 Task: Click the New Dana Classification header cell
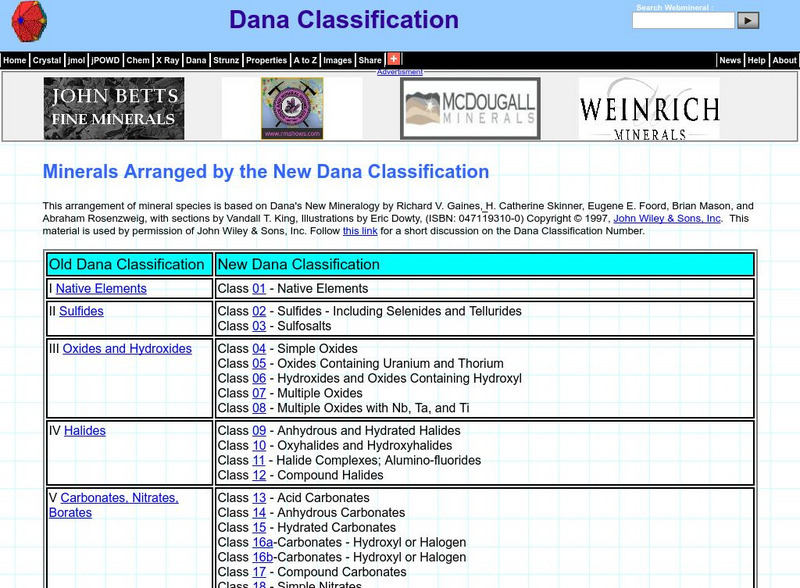coord(485,264)
